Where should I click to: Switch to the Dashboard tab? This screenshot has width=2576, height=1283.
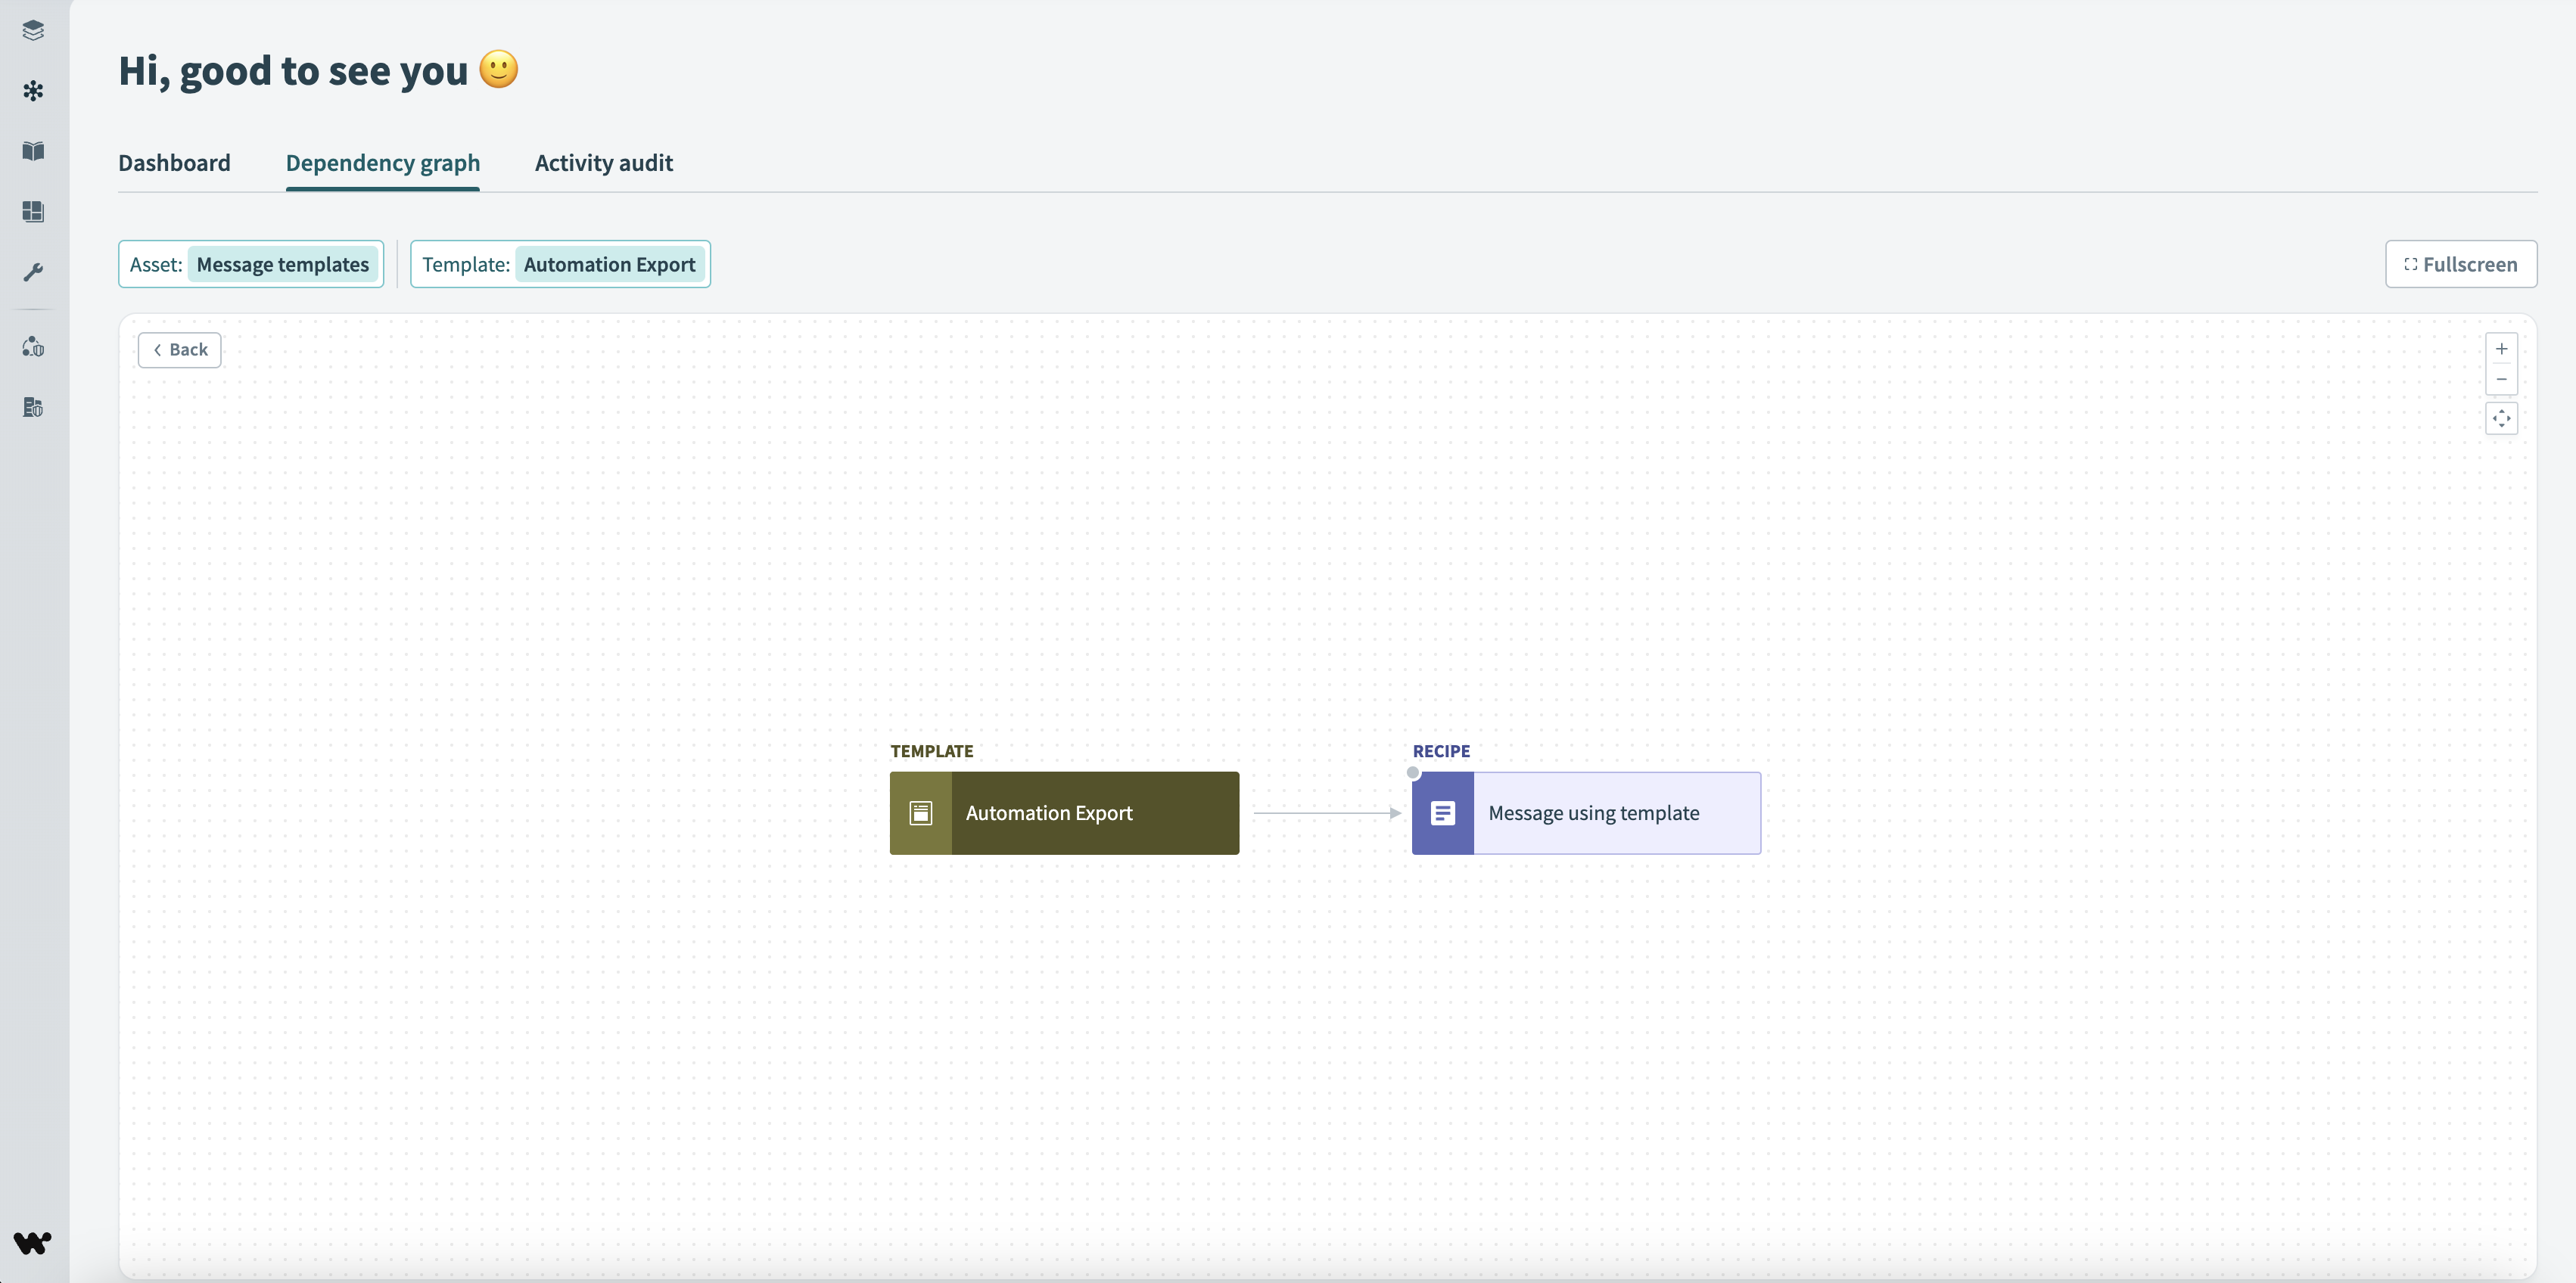click(x=174, y=163)
